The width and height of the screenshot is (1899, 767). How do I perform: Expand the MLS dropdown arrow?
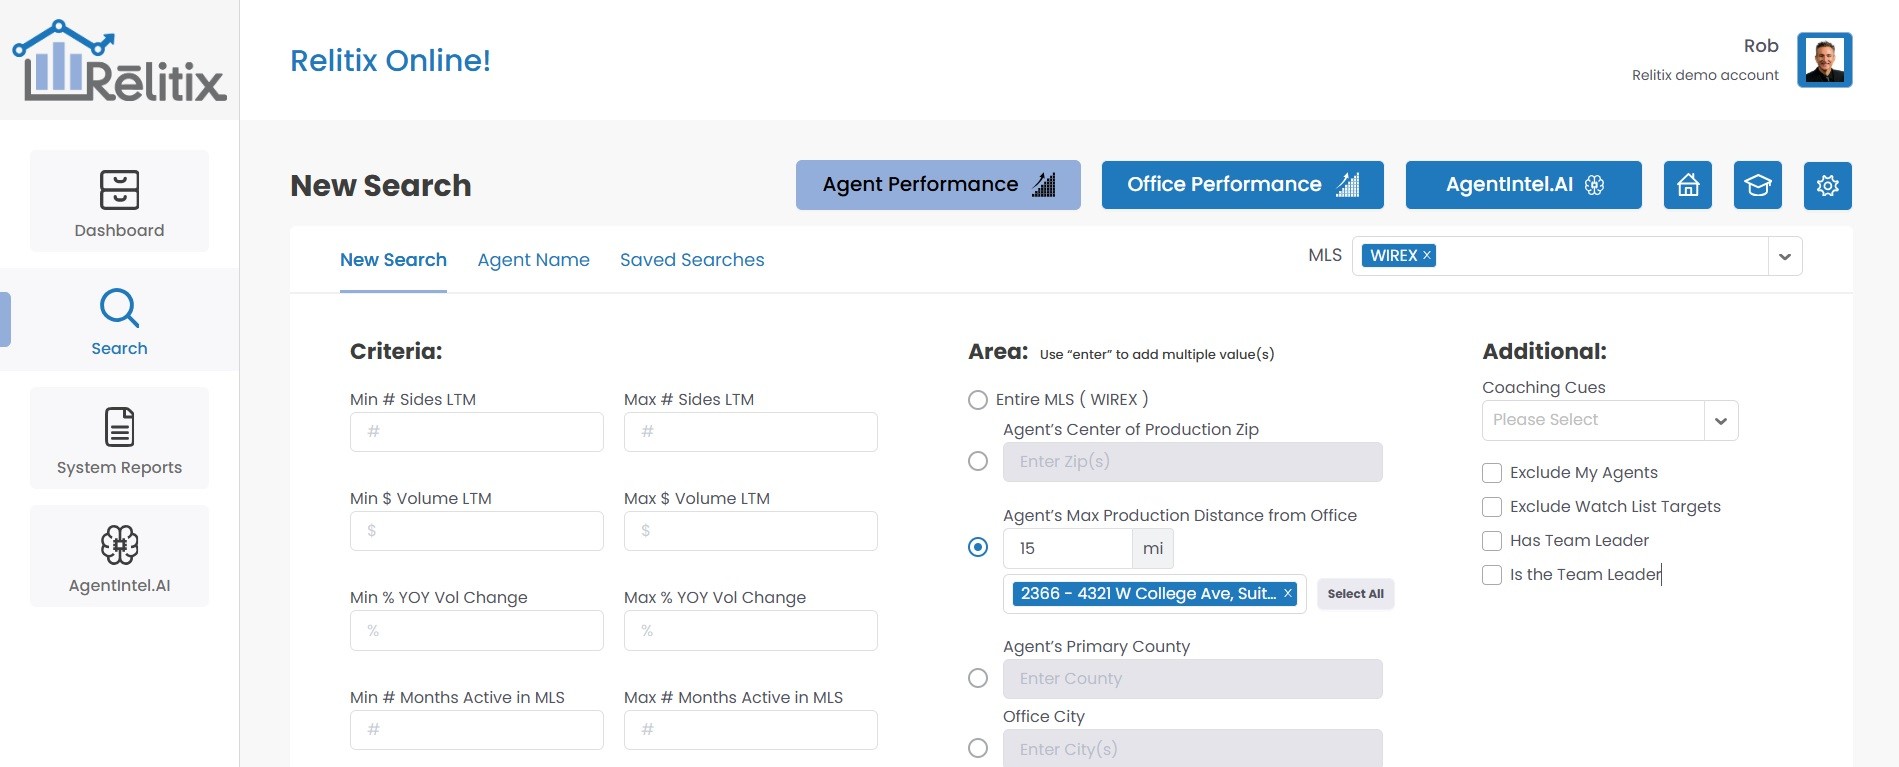pos(1785,256)
